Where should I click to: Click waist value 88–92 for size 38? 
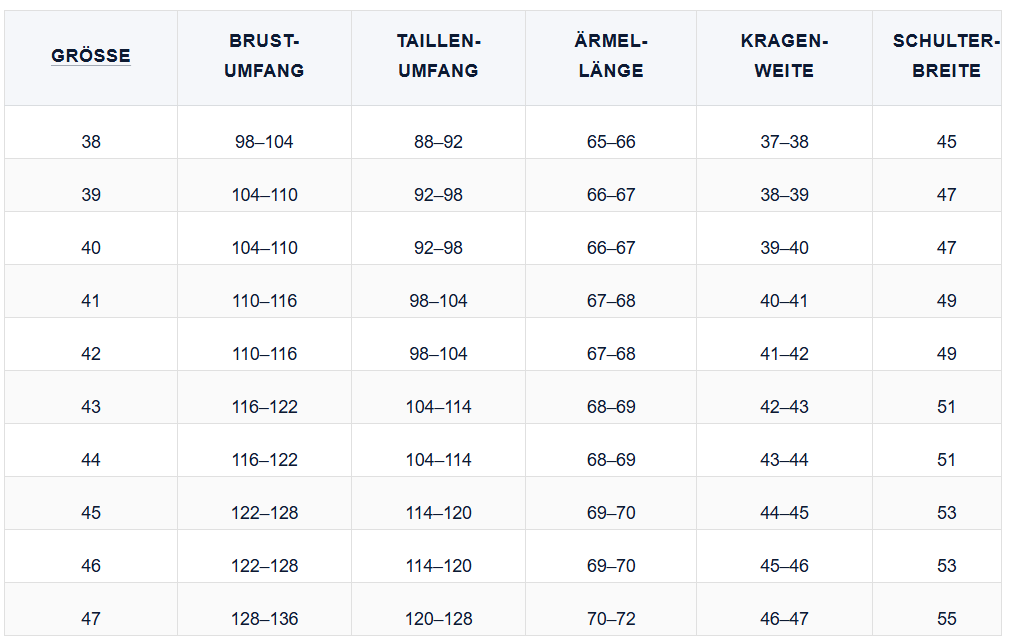pos(438,142)
